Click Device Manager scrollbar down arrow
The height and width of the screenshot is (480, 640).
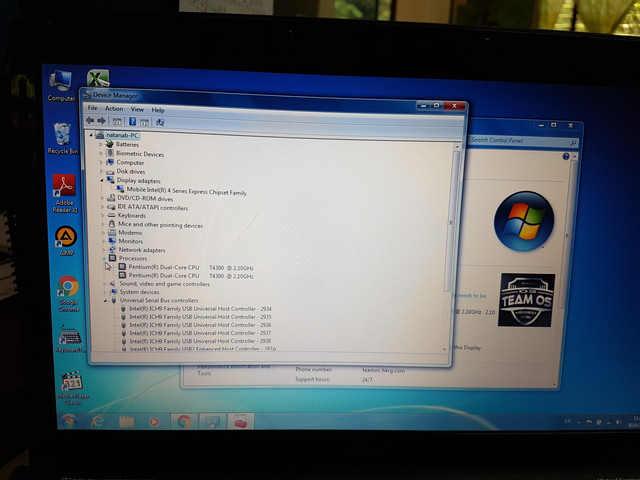click(444, 349)
